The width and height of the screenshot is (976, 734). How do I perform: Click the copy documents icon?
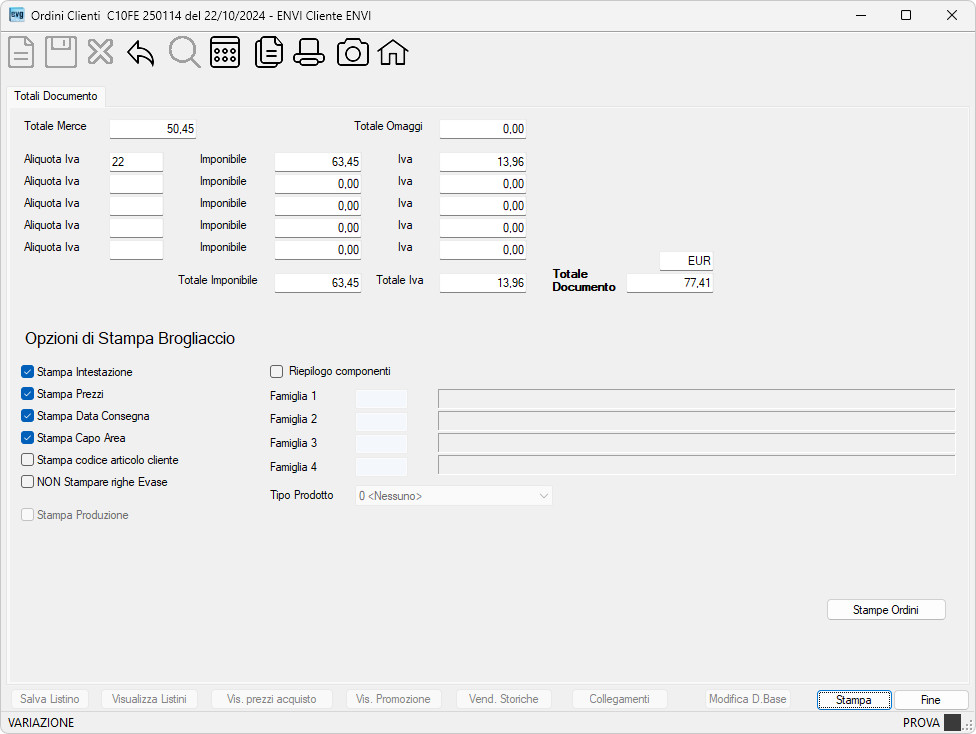click(269, 52)
